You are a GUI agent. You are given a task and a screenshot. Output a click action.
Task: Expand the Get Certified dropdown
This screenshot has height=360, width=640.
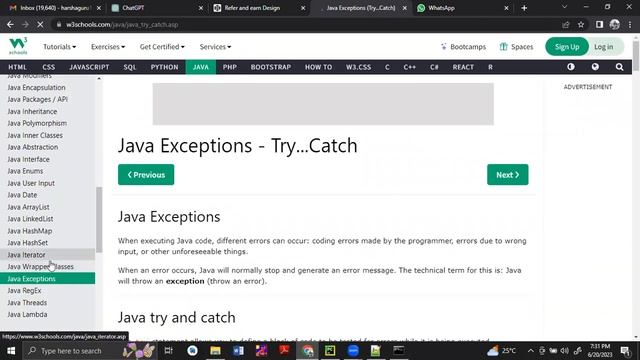tap(162, 47)
